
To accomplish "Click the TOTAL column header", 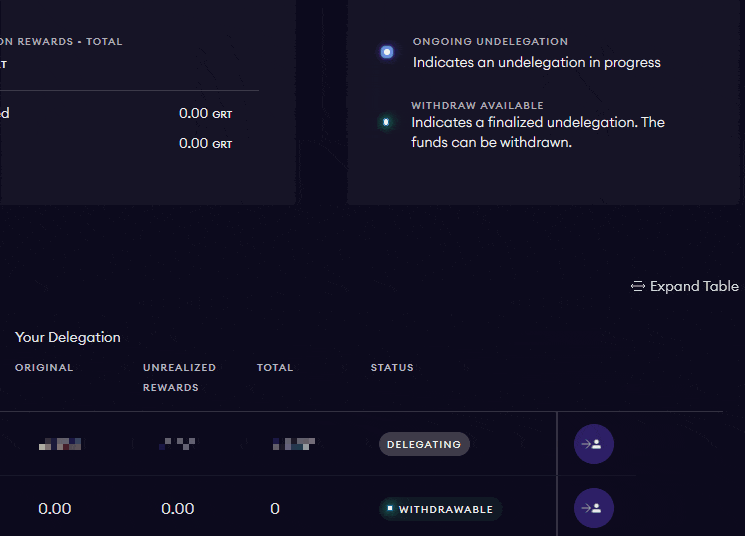I will click(x=275, y=367).
